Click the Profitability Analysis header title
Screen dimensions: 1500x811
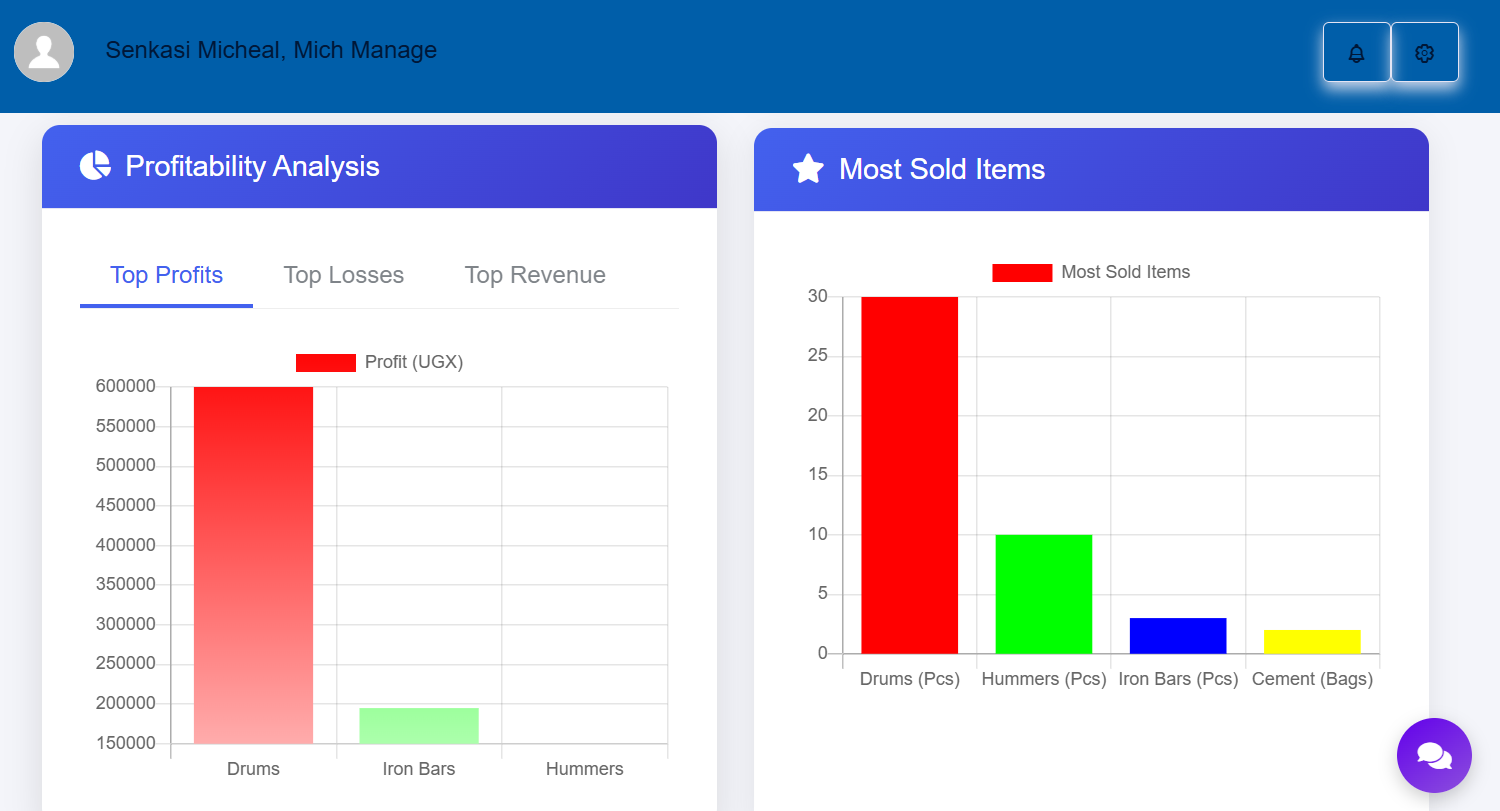(252, 166)
